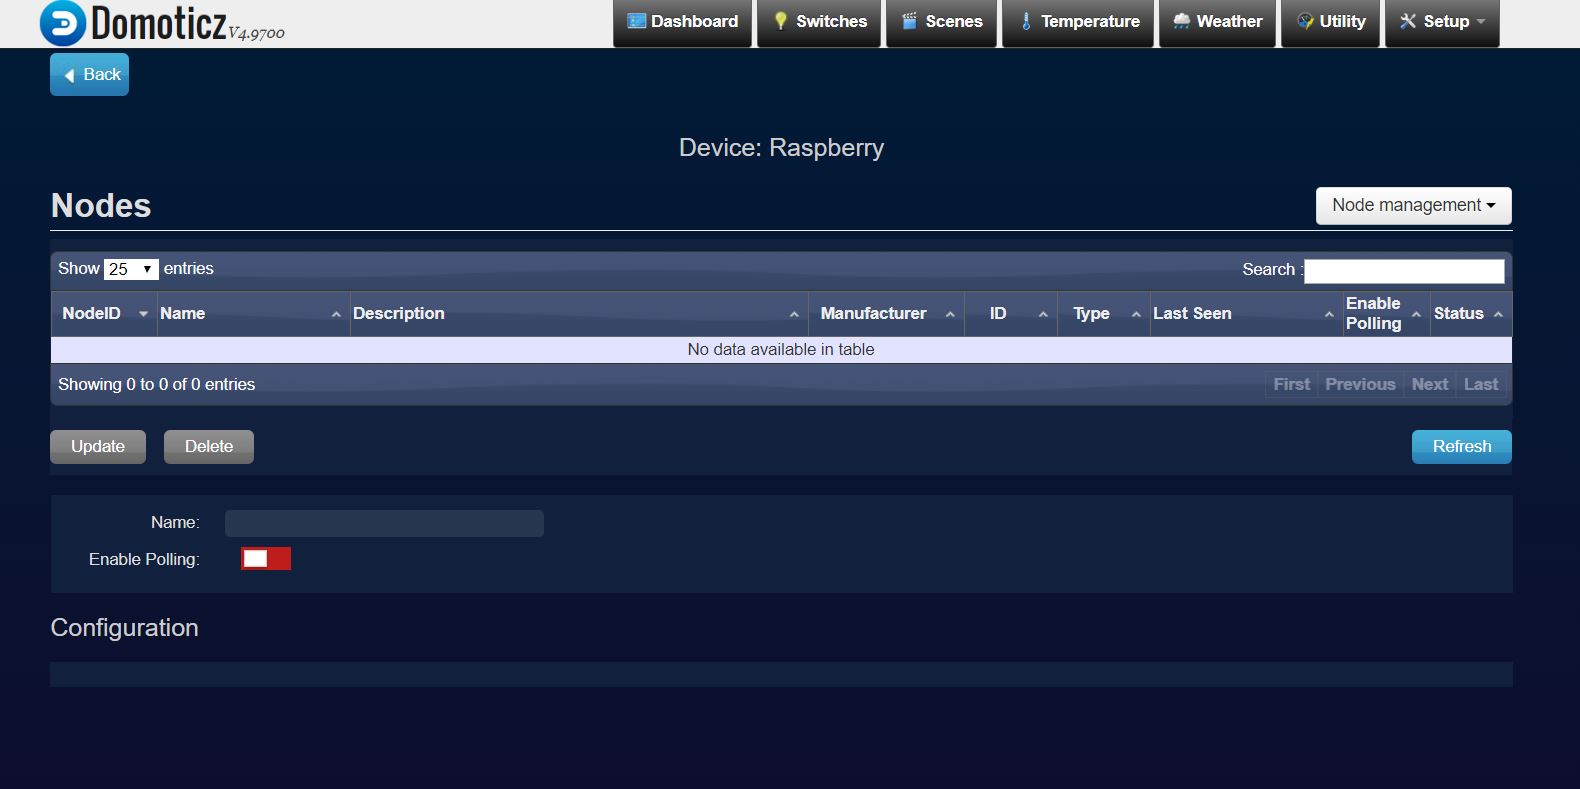Click the Delete node button

(x=209, y=447)
